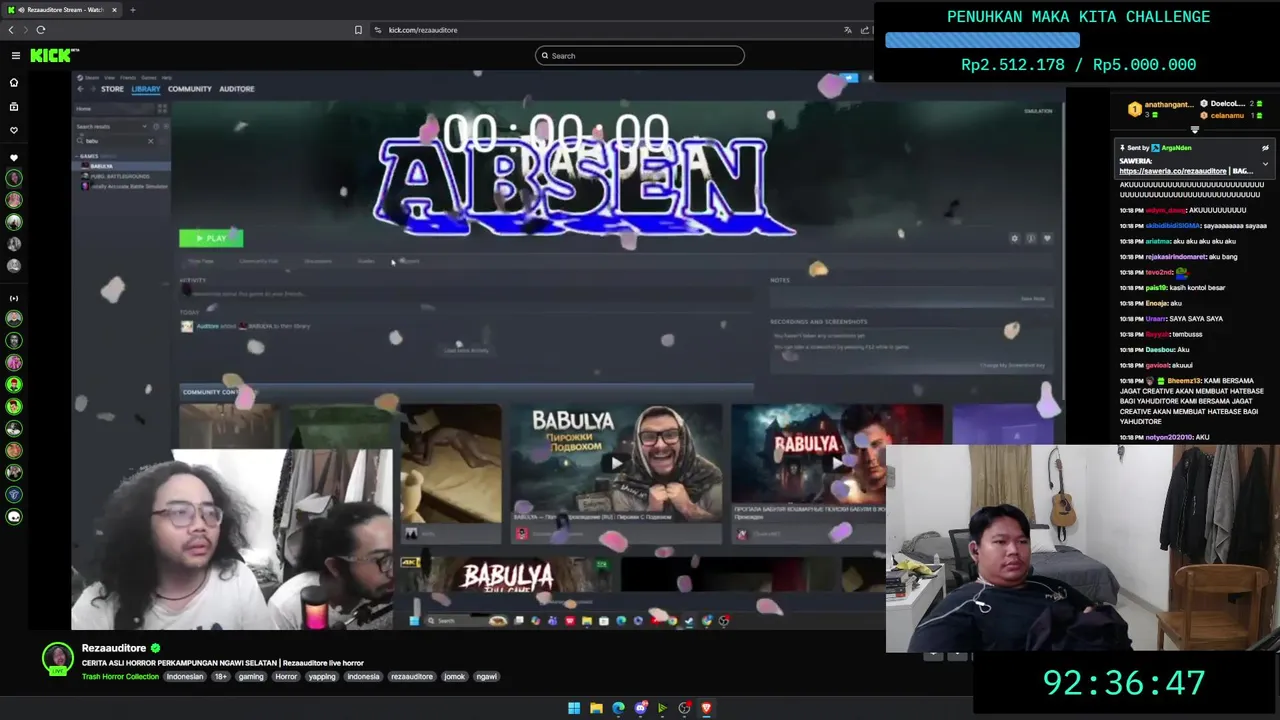This screenshot has width=1280, height=720.
Task: Open the Kick sidebar hamburger menu
Action: 15,56
